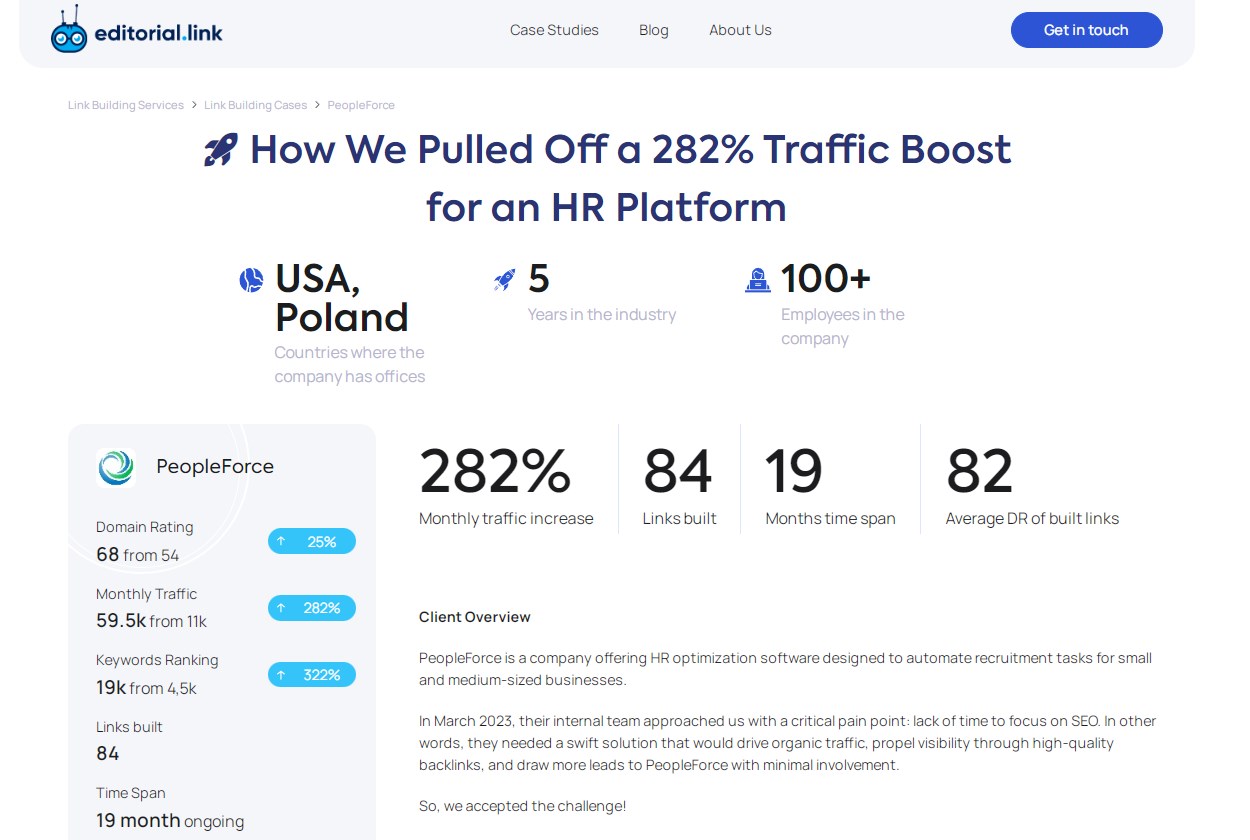The height and width of the screenshot is (840, 1250).
Task: Click the editorial.link brand name text
Action: 158,32
